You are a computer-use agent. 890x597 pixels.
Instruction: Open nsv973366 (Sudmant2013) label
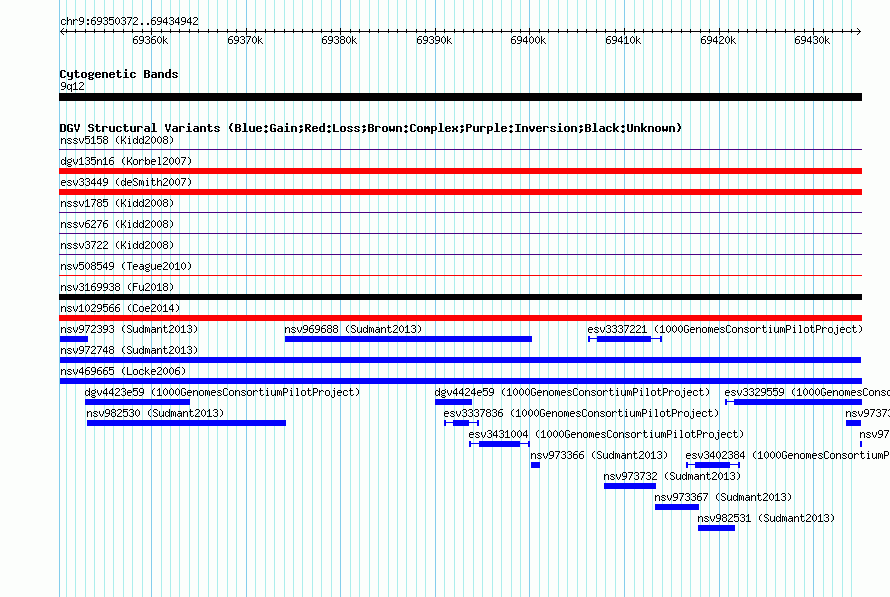(599, 455)
